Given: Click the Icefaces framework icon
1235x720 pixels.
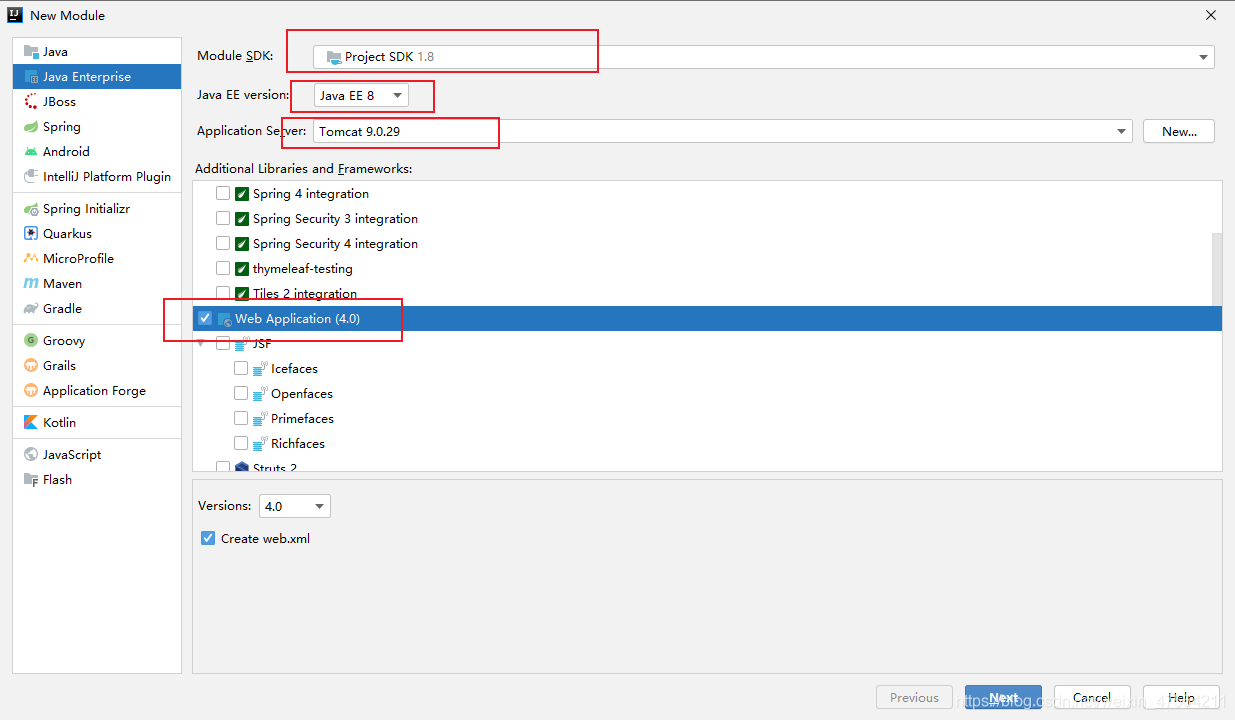Looking at the screenshot, I should tap(260, 368).
